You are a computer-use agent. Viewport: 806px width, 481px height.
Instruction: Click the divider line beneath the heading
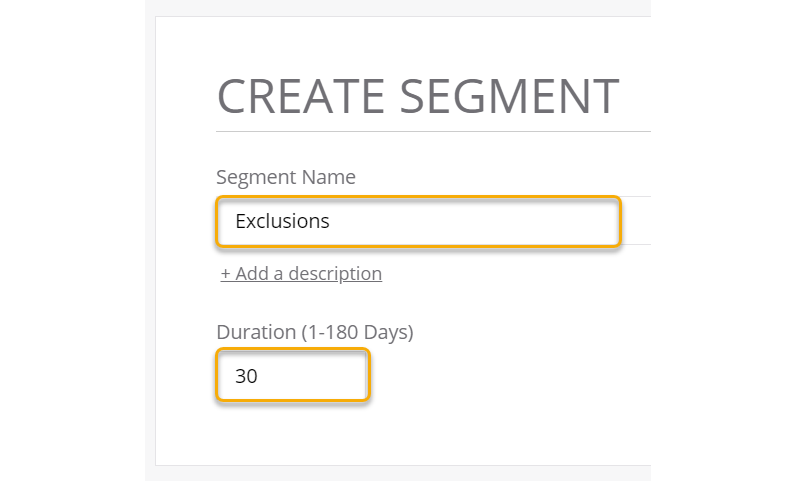click(432, 131)
